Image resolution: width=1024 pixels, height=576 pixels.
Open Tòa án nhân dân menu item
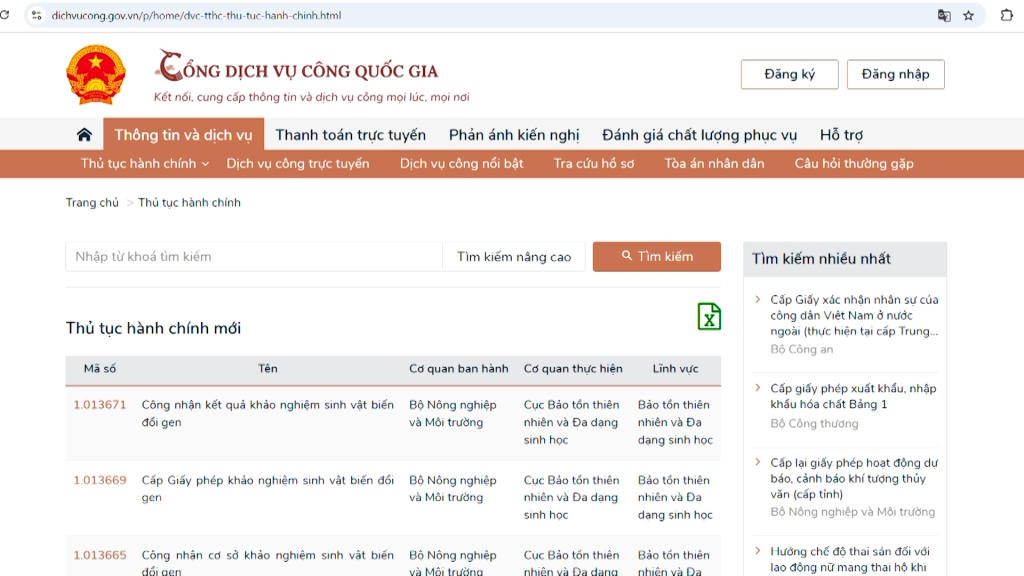pyautogui.click(x=714, y=164)
